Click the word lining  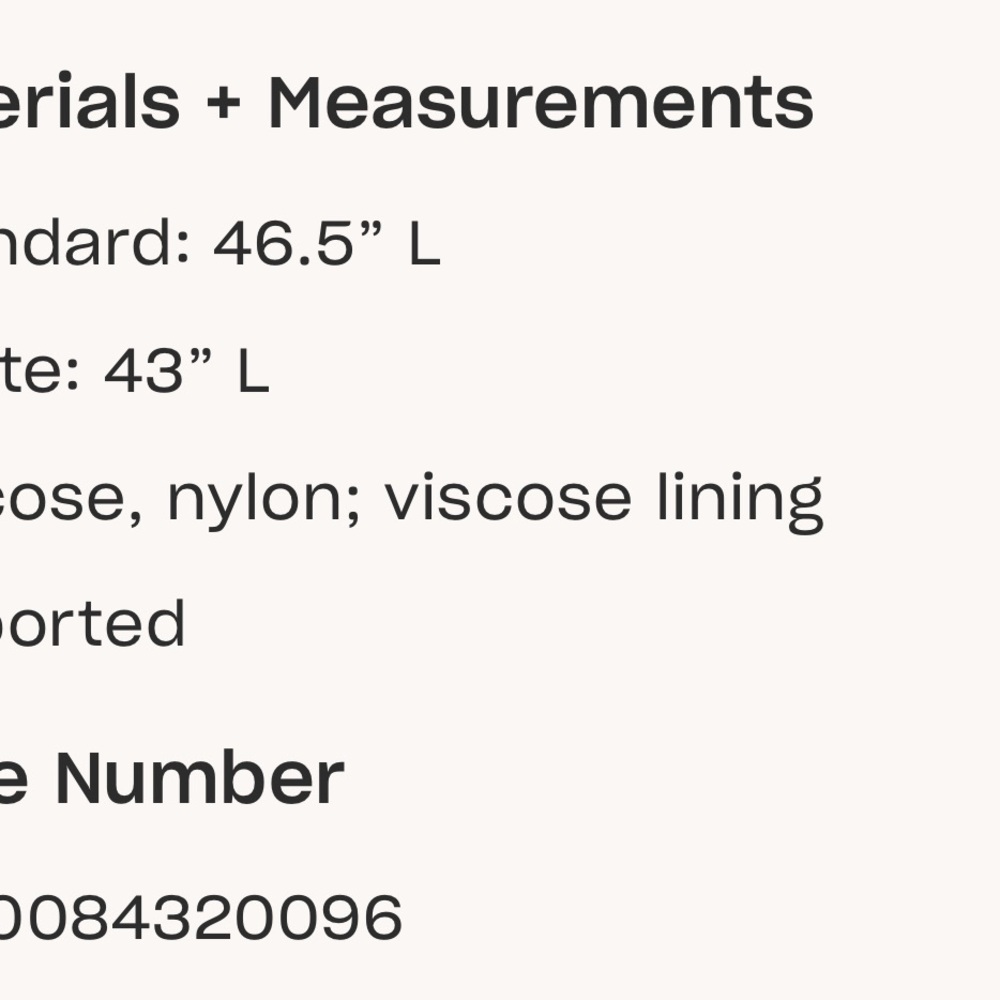(740, 501)
